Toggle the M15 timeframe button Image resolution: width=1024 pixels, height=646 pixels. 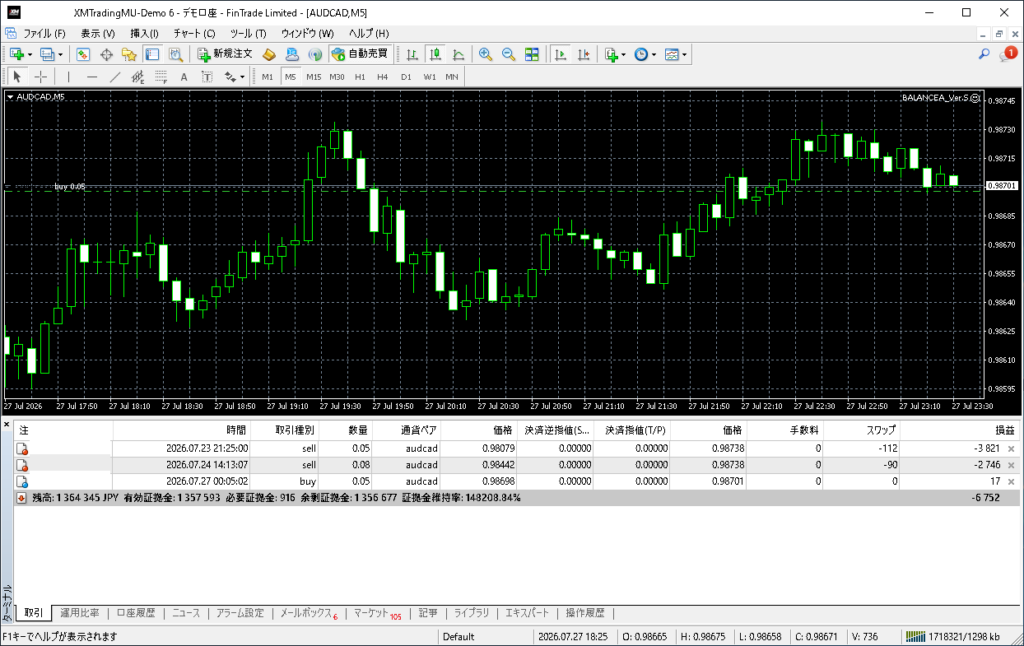[313, 77]
